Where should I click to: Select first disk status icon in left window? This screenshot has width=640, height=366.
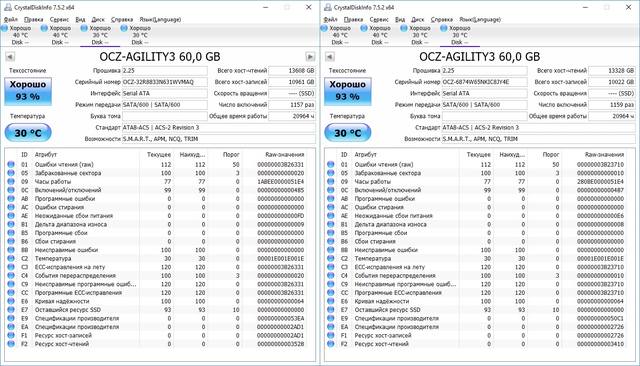(4, 28)
